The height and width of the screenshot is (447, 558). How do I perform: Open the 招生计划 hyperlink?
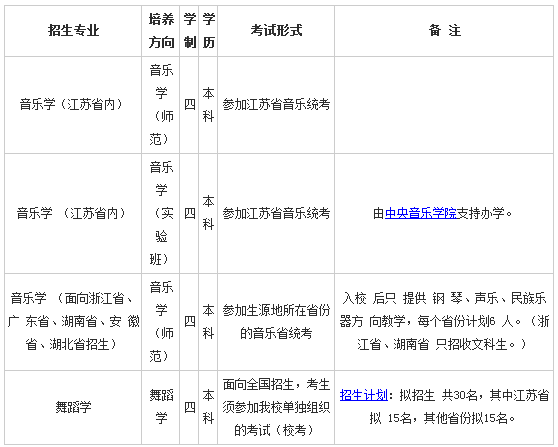coord(364,395)
